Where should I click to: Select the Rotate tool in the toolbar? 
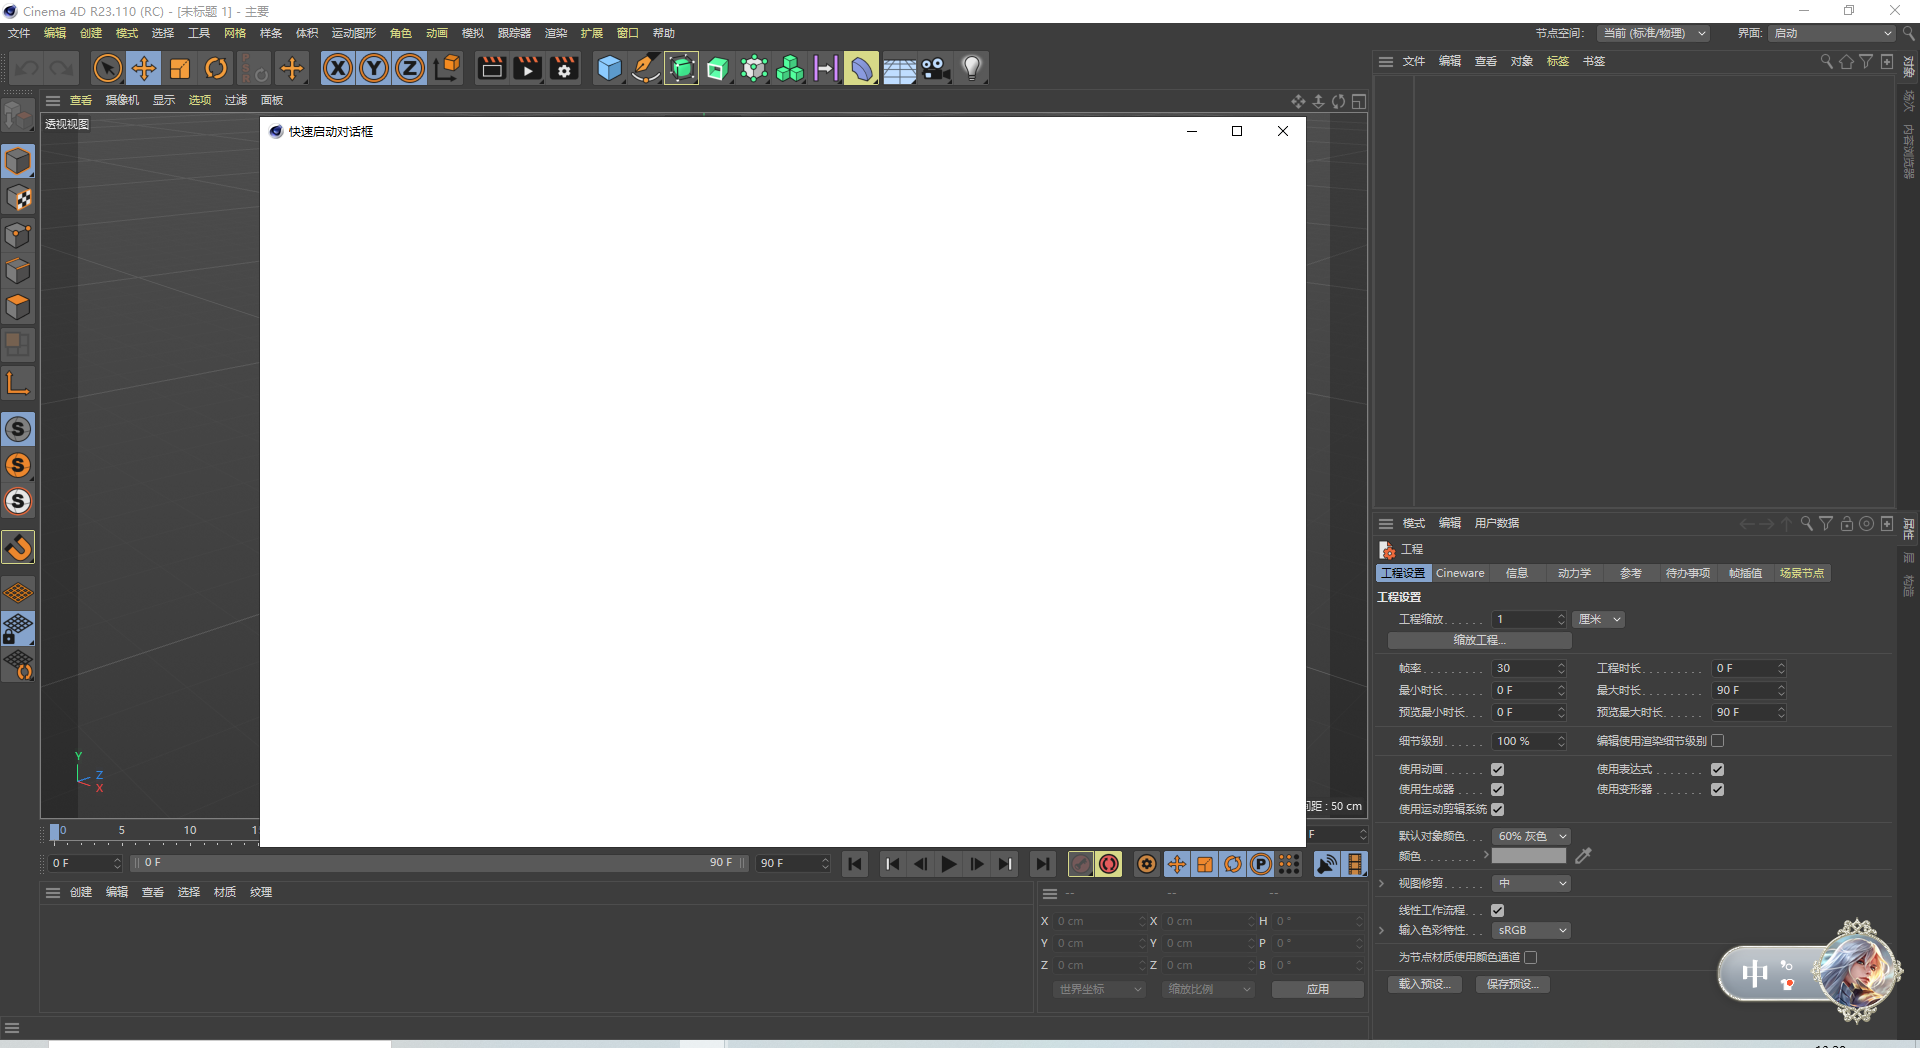(x=216, y=68)
